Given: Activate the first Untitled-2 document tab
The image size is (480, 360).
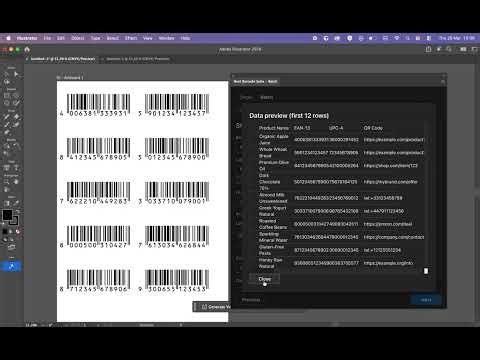Looking at the screenshot, I should tap(63, 59).
